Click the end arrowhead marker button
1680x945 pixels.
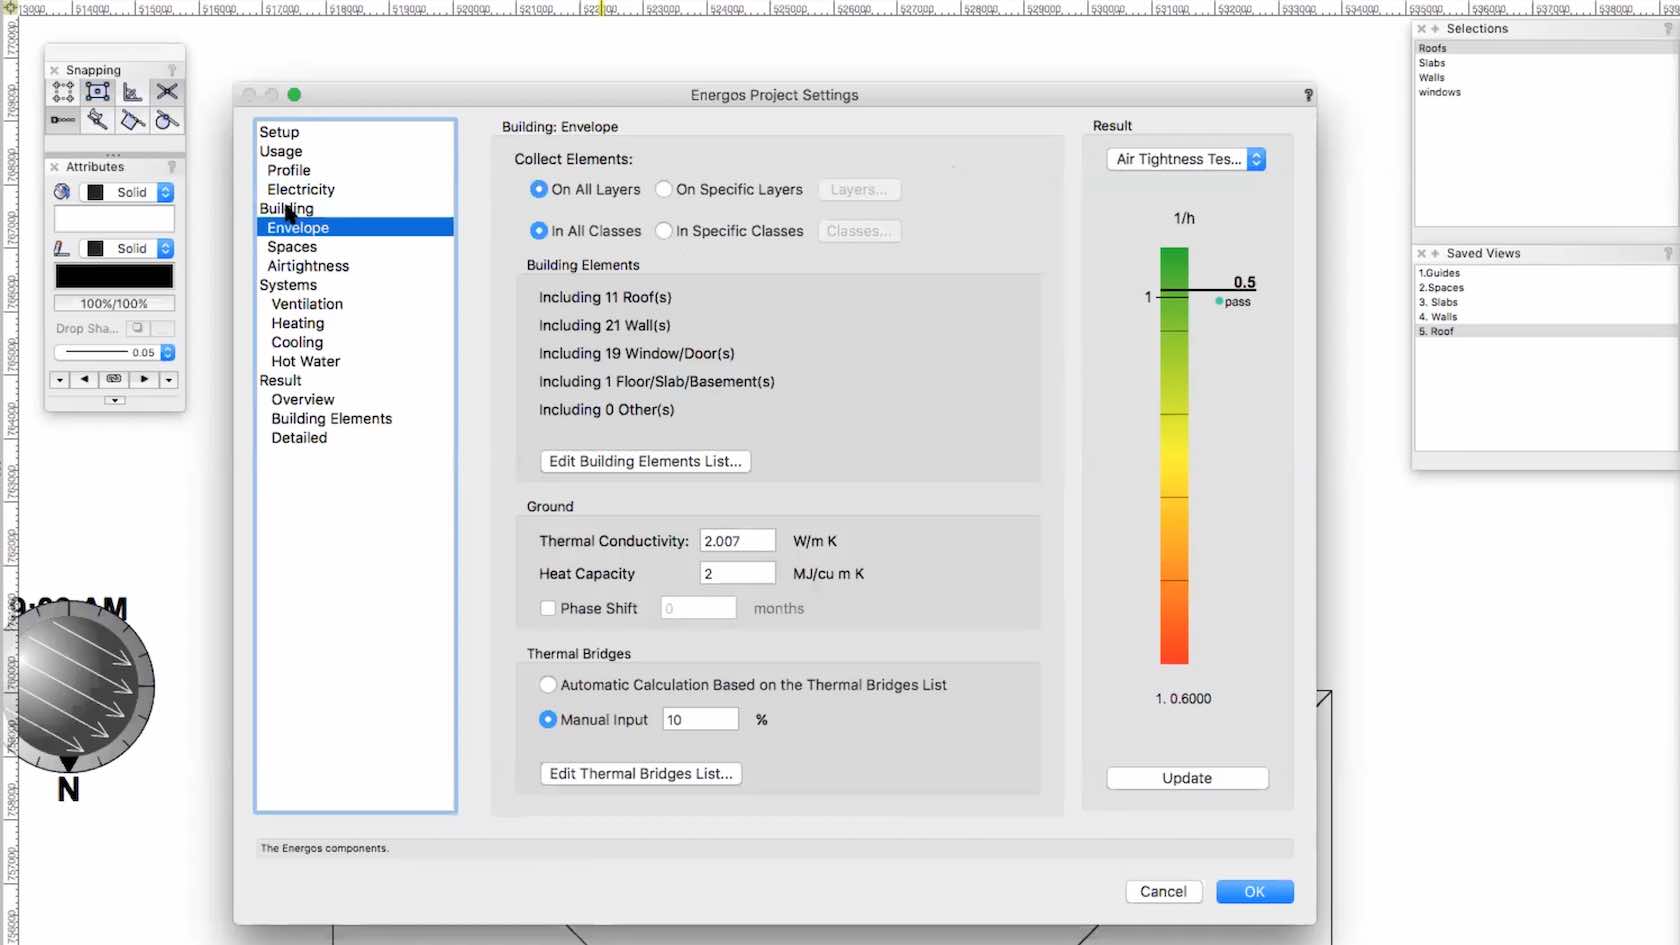[144, 380]
